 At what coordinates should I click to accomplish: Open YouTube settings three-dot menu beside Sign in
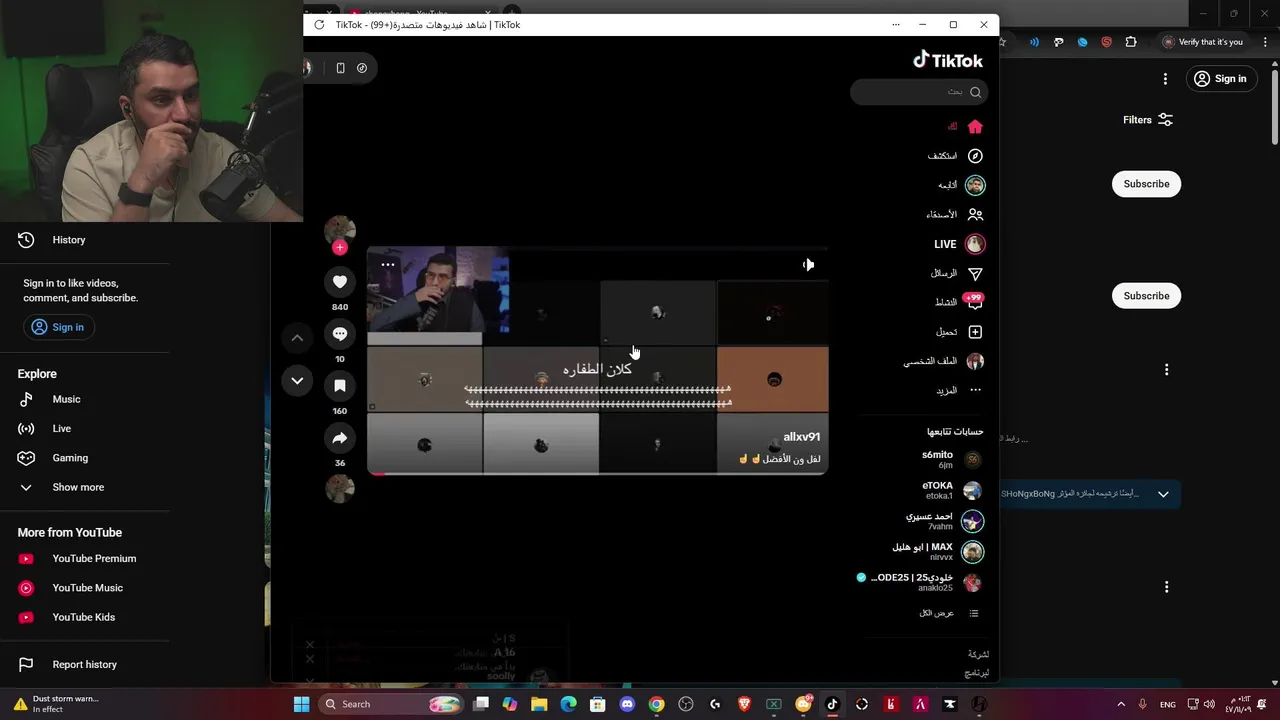pos(1165,79)
